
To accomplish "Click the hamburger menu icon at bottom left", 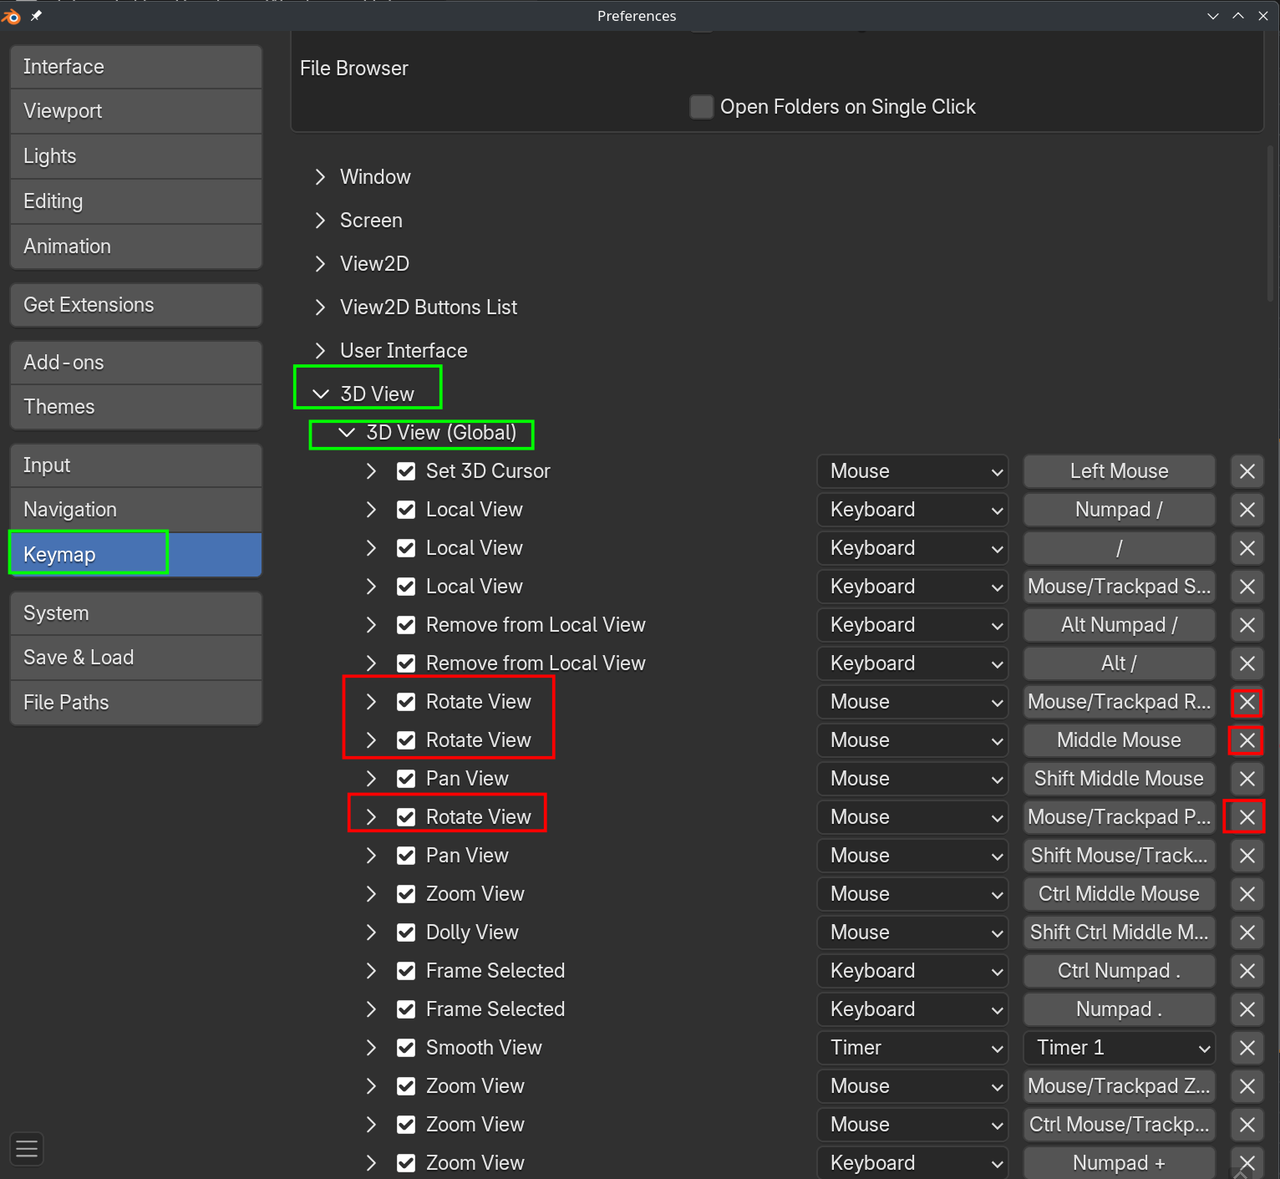I will click(x=27, y=1149).
